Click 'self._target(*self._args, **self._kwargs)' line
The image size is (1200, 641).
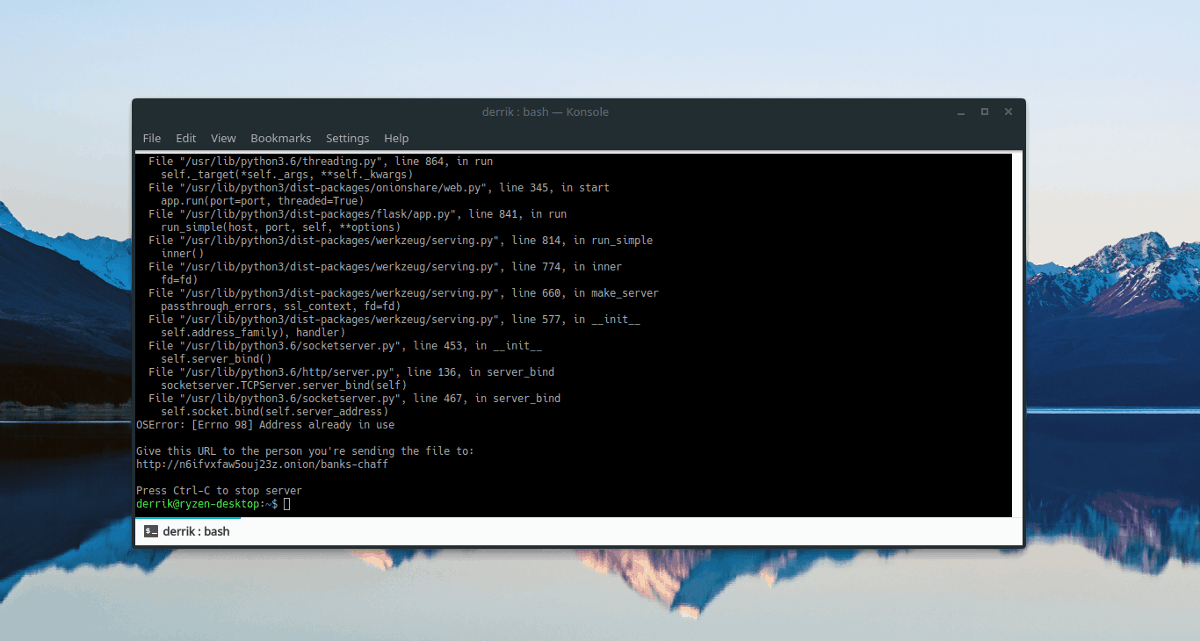(287, 174)
